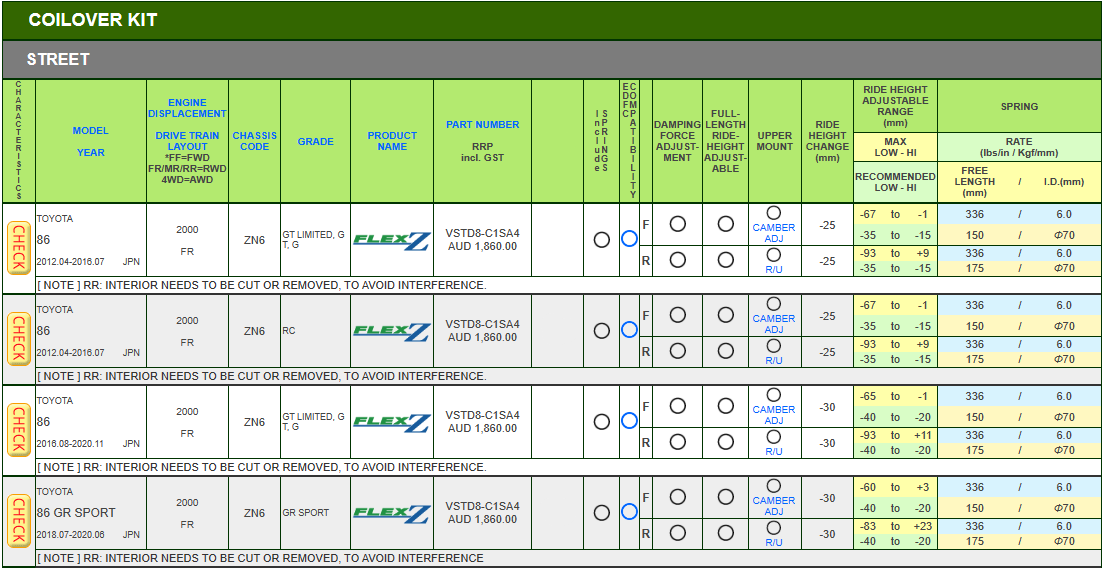Viewport: 1104px width, 568px height.
Task: Click the include-springs circle in the 2016.08-2020.11 row
Action: tap(601, 422)
